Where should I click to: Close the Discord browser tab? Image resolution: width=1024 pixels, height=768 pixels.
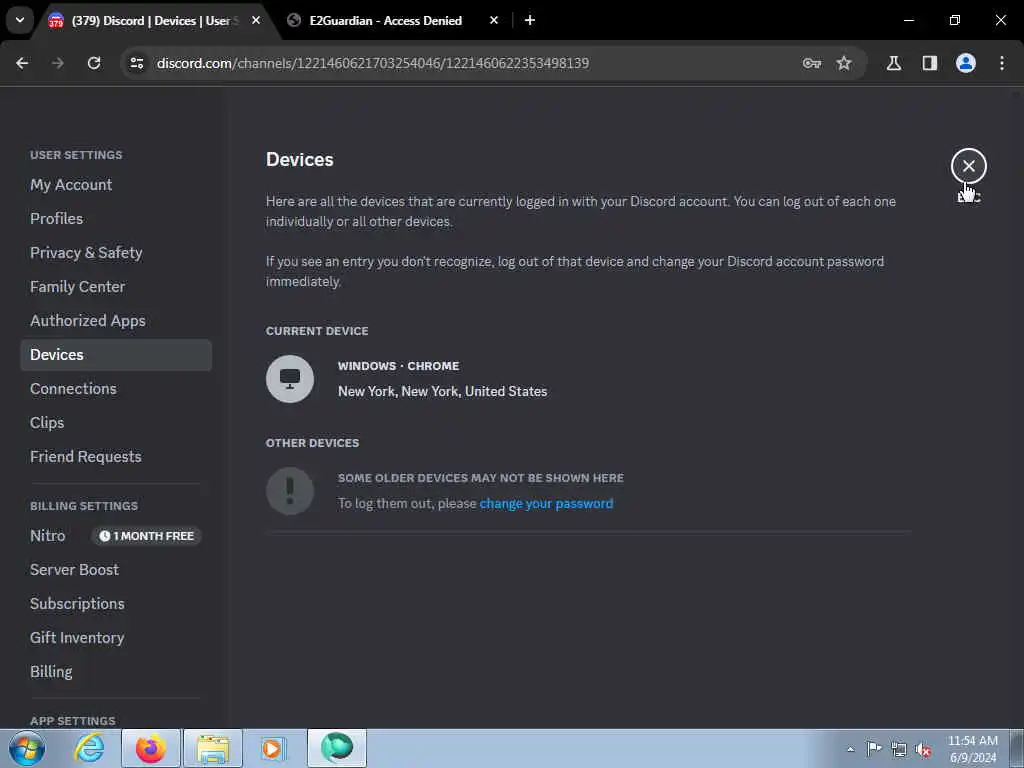click(x=256, y=20)
